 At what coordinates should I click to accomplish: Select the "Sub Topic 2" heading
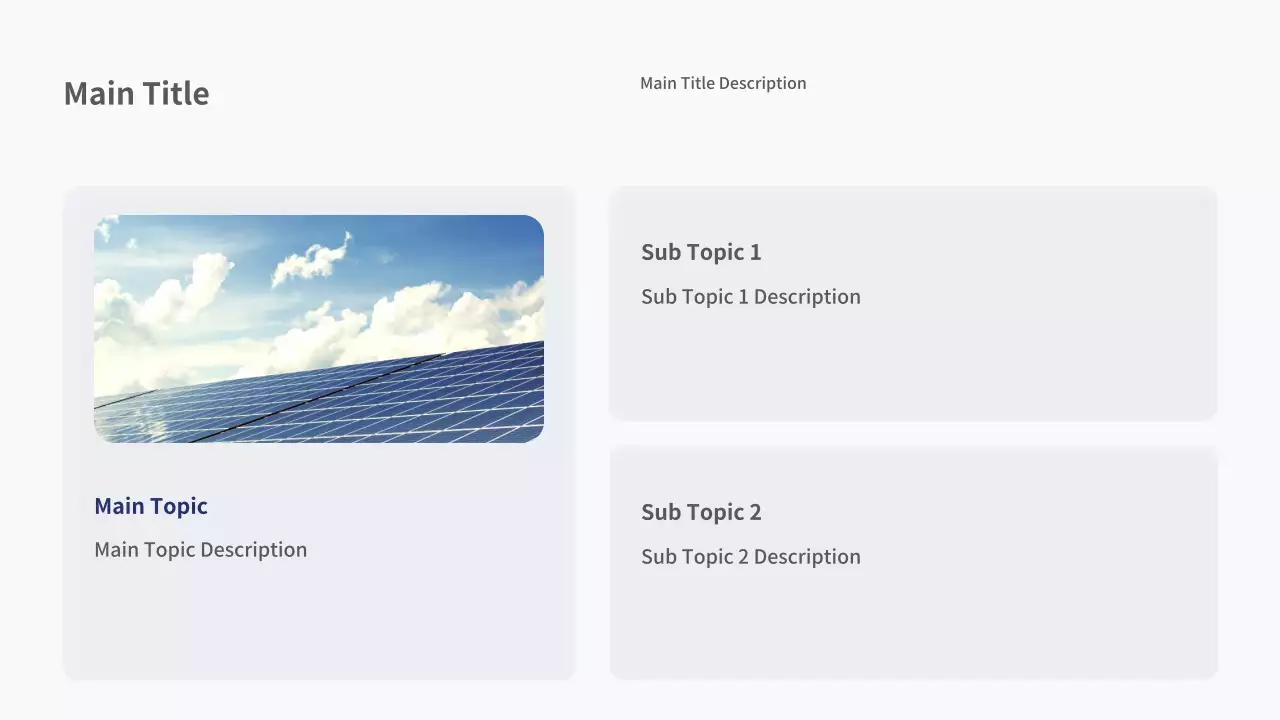click(701, 512)
